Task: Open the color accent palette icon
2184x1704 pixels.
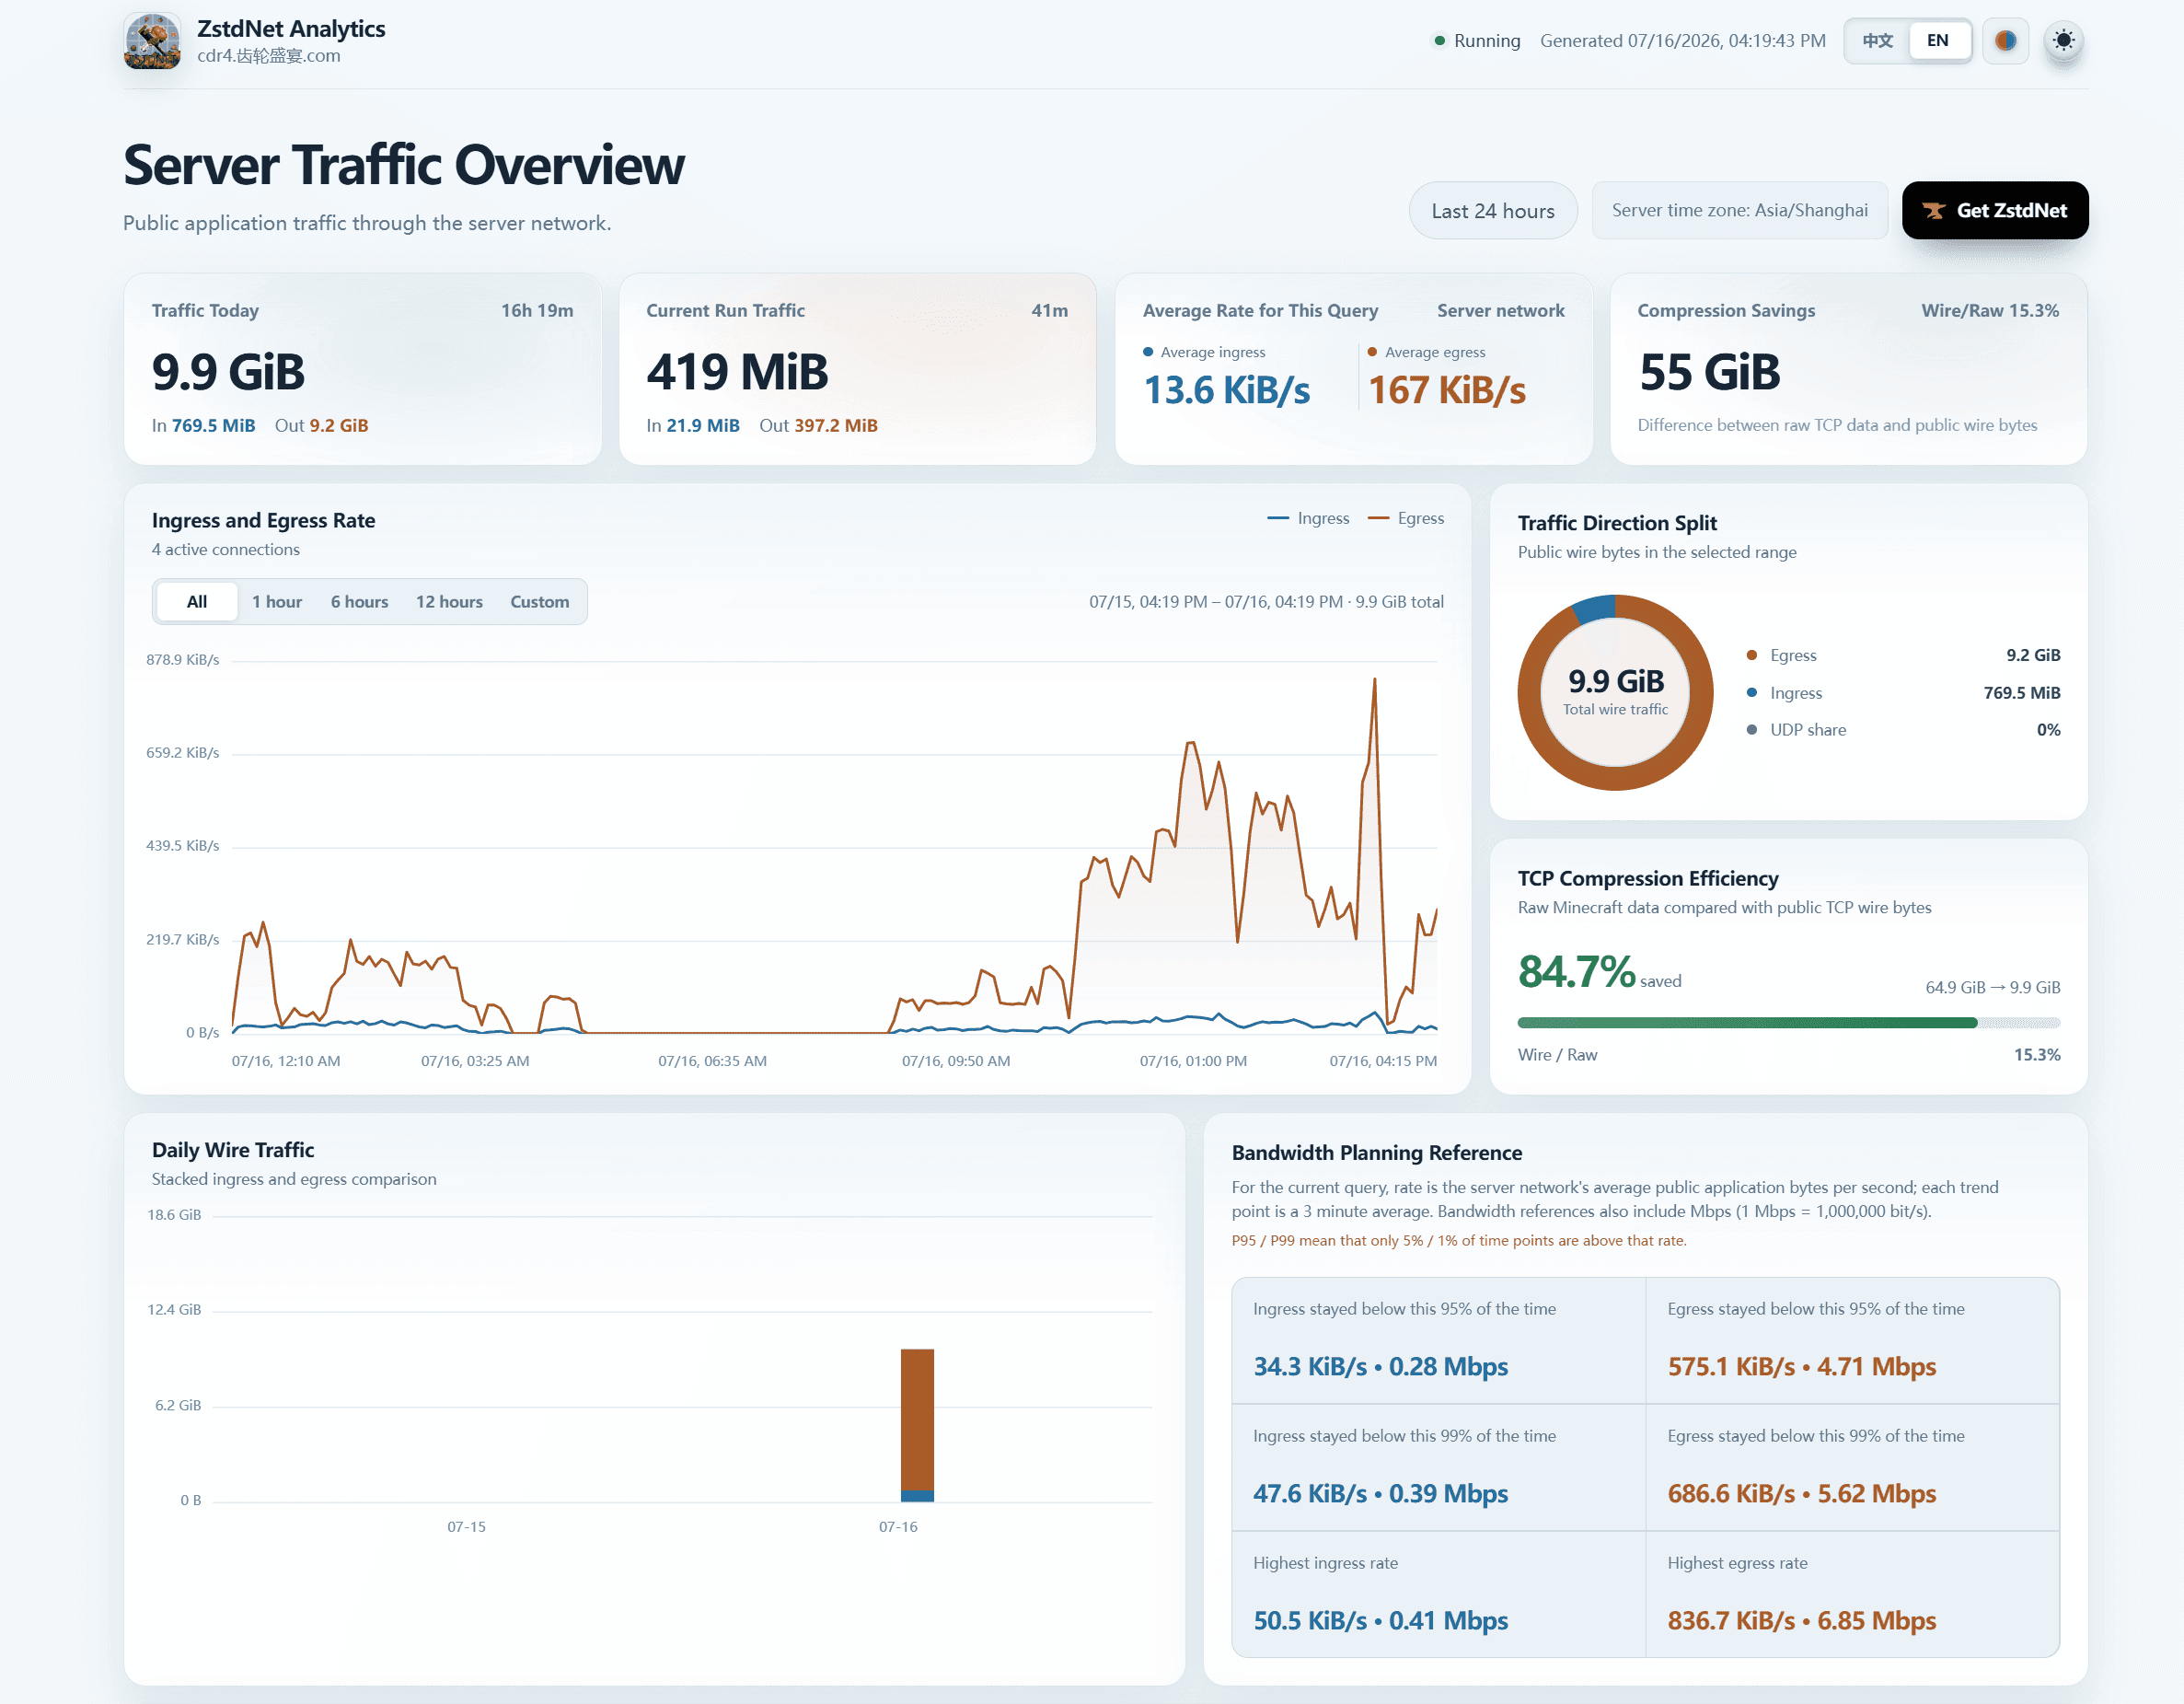Action: 2005,41
